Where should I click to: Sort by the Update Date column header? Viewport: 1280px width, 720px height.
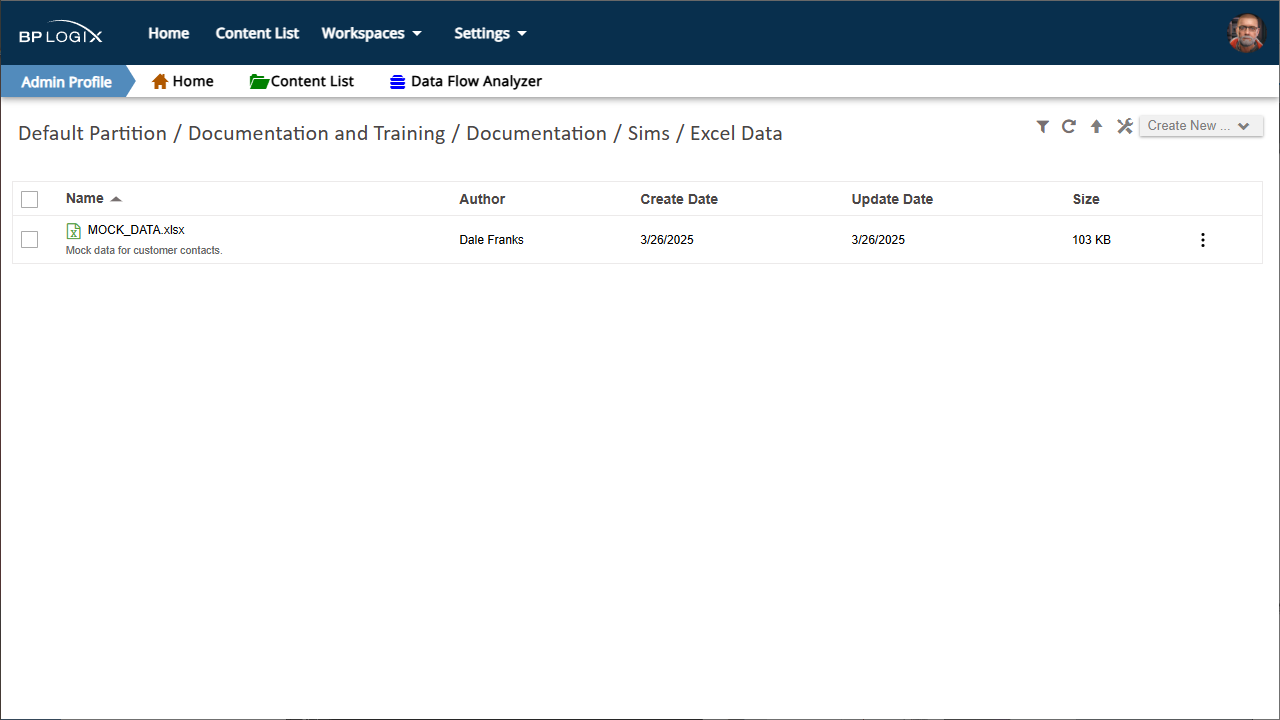892,199
